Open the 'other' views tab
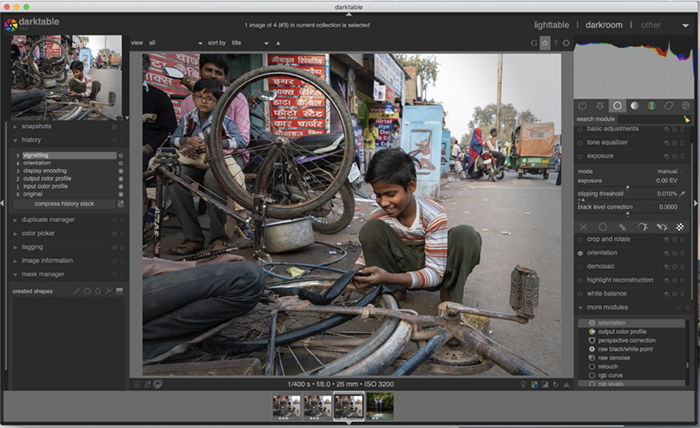The height and width of the screenshot is (428, 700). [x=651, y=25]
